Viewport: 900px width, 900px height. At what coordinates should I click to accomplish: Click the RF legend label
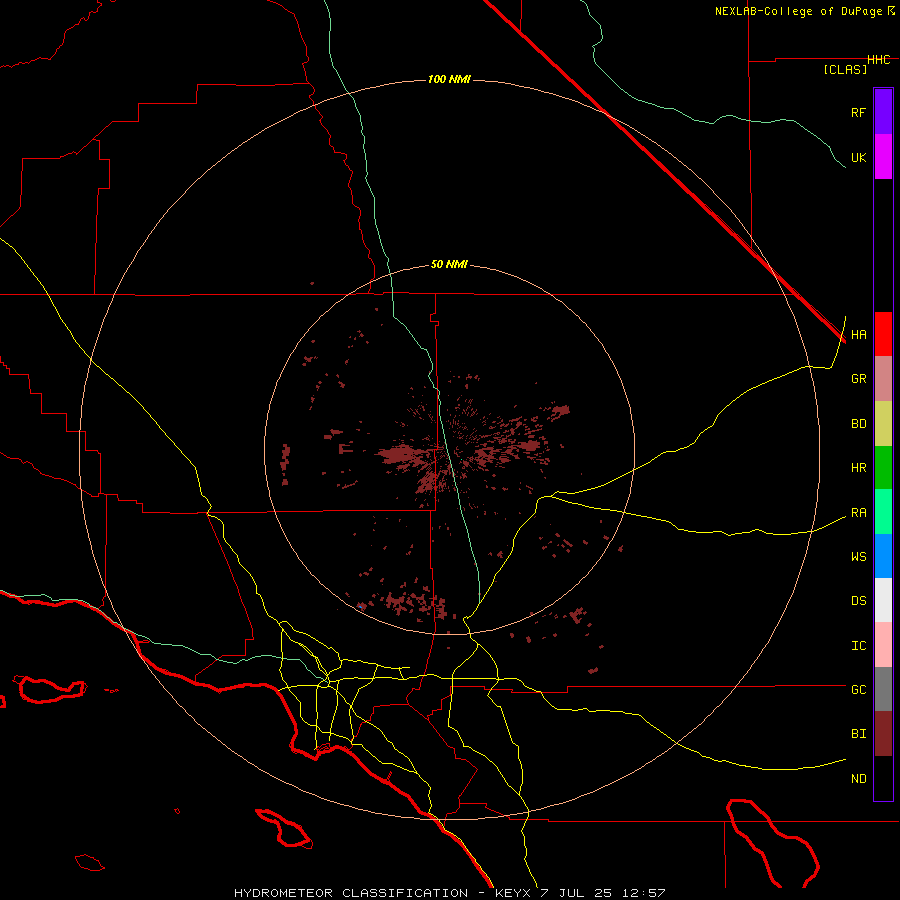[858, 112]
